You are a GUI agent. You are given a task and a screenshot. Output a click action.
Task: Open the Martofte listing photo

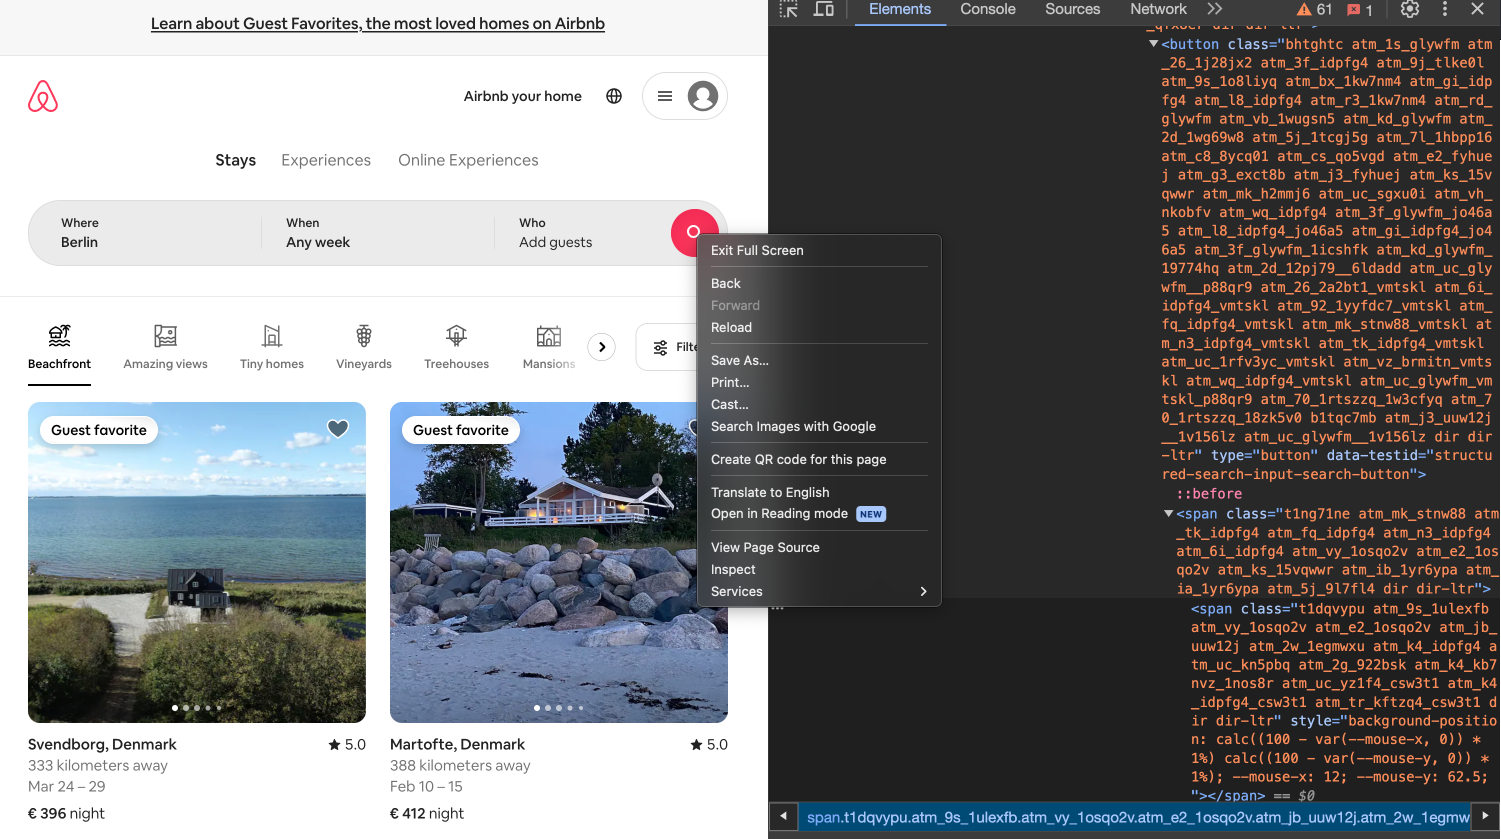(x=559, y=562)
